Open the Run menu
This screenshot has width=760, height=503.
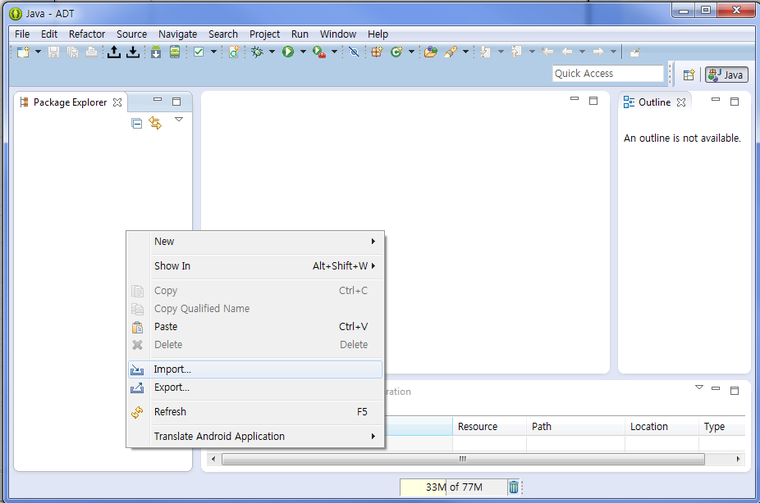(x=300, y=34)
